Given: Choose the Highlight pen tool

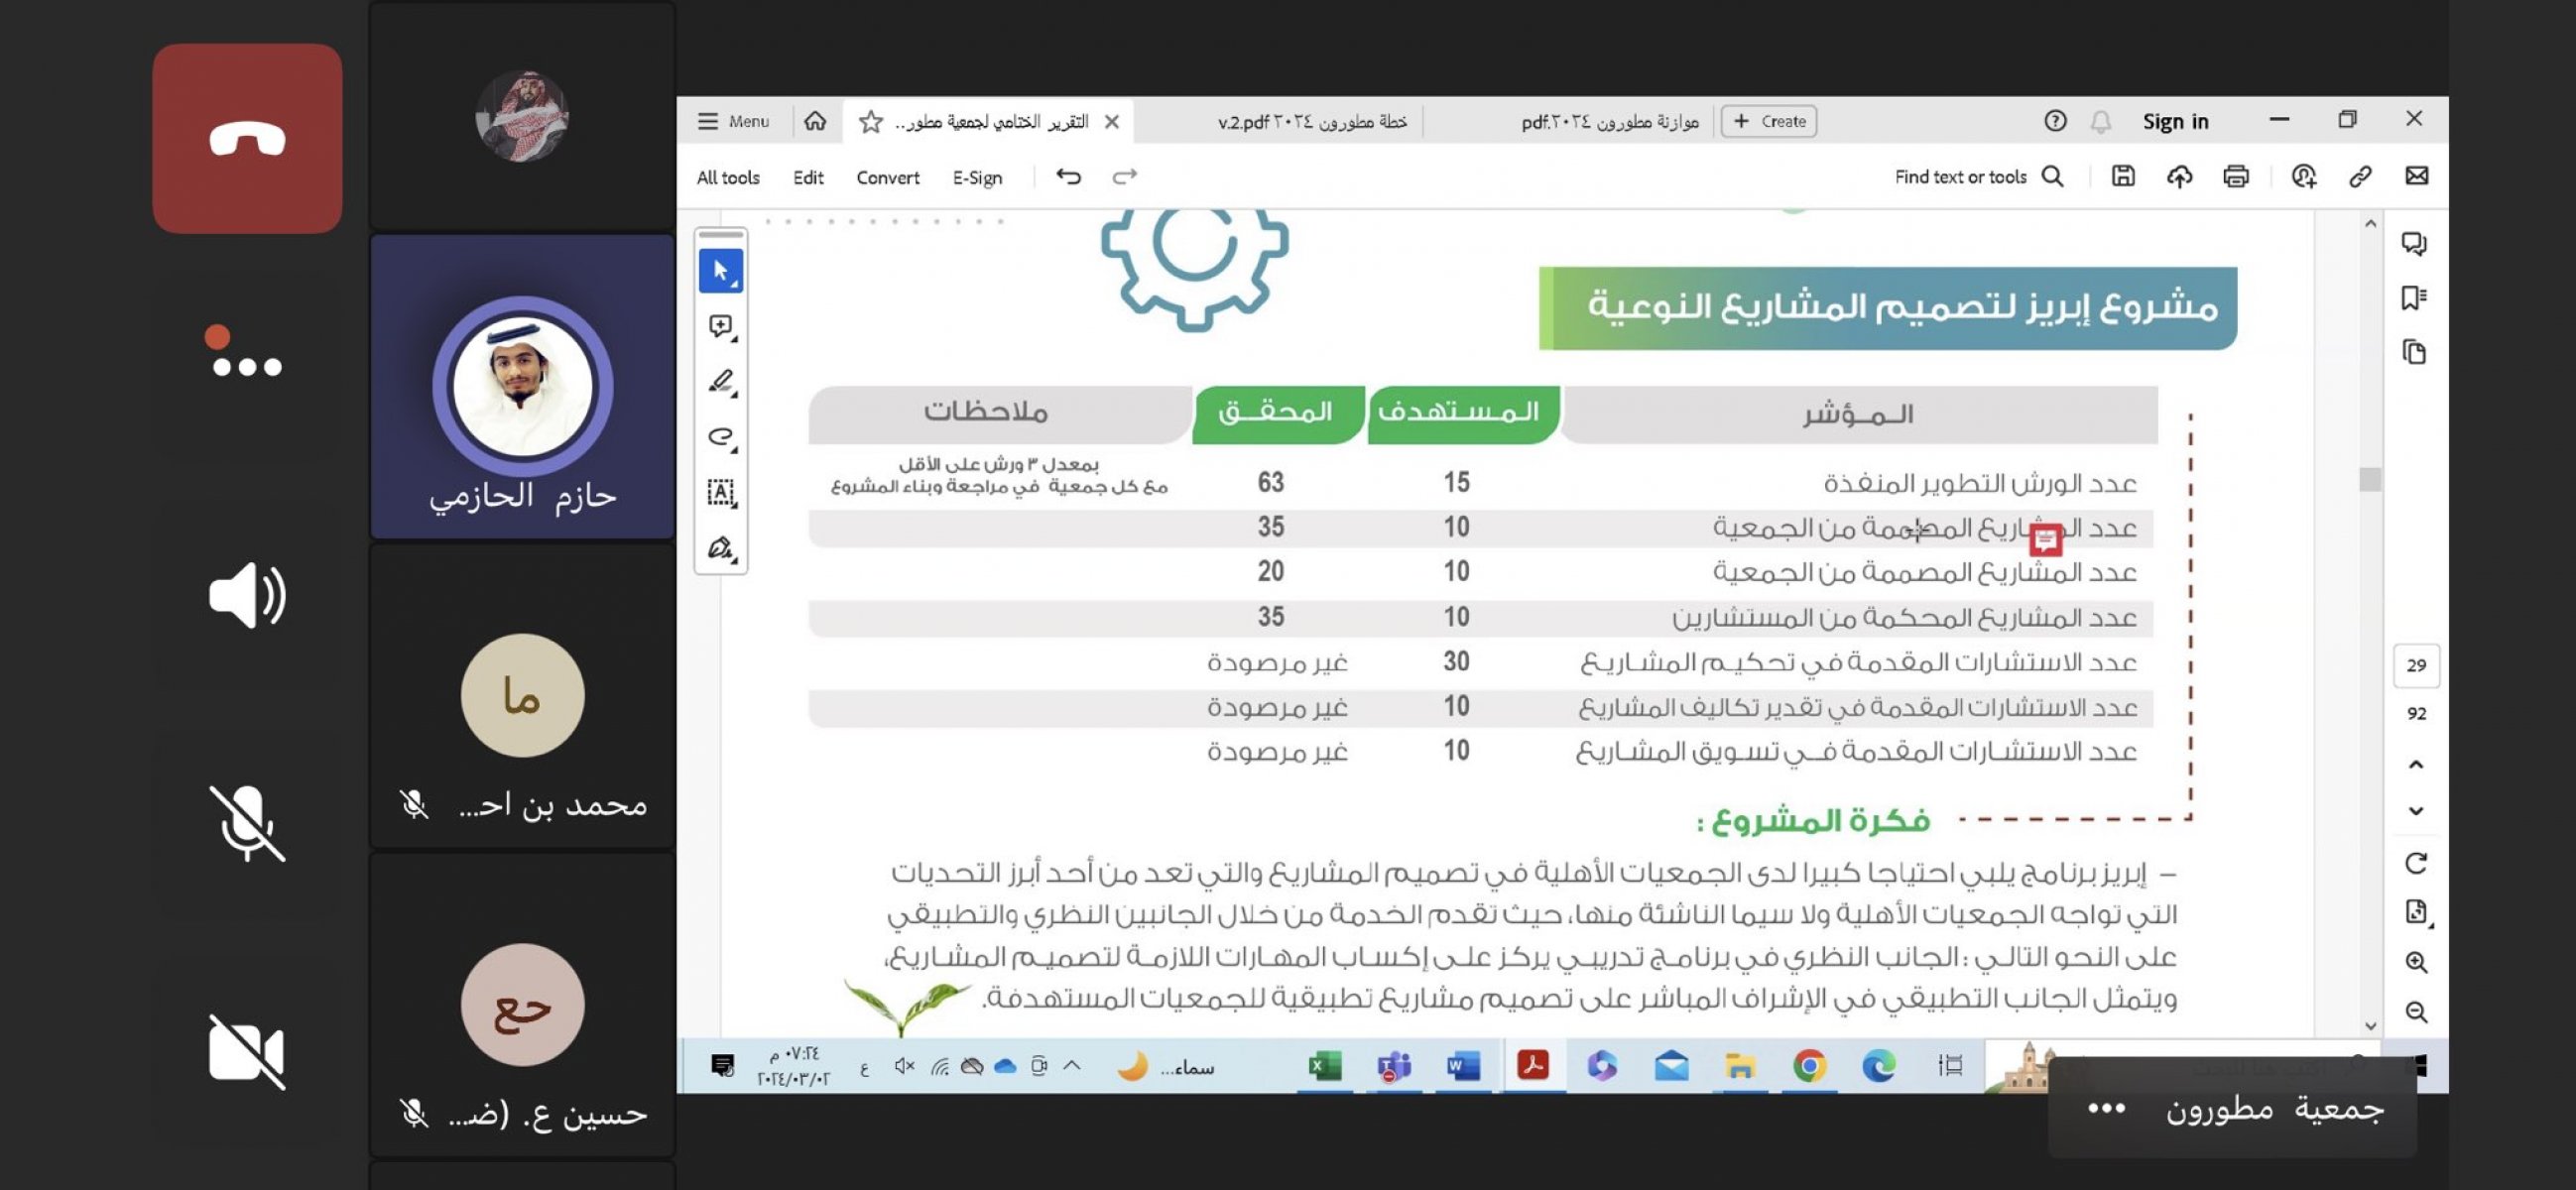Looking at the screenshot, I should [x=720, y=381].
